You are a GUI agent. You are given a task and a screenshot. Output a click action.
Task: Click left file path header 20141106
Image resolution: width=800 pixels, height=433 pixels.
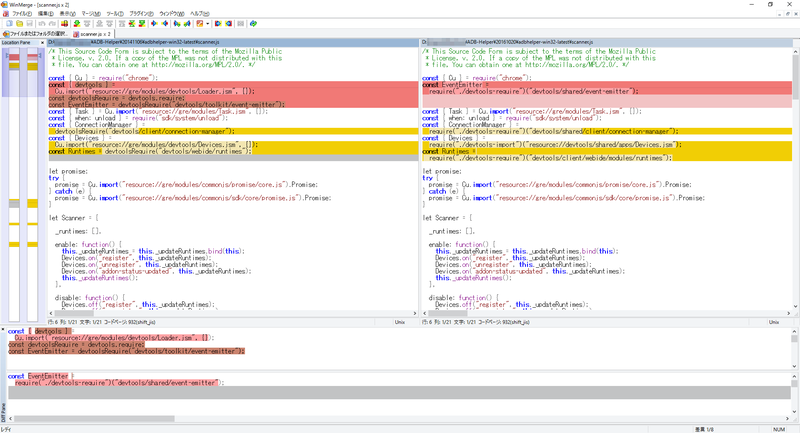coord(233,42)
